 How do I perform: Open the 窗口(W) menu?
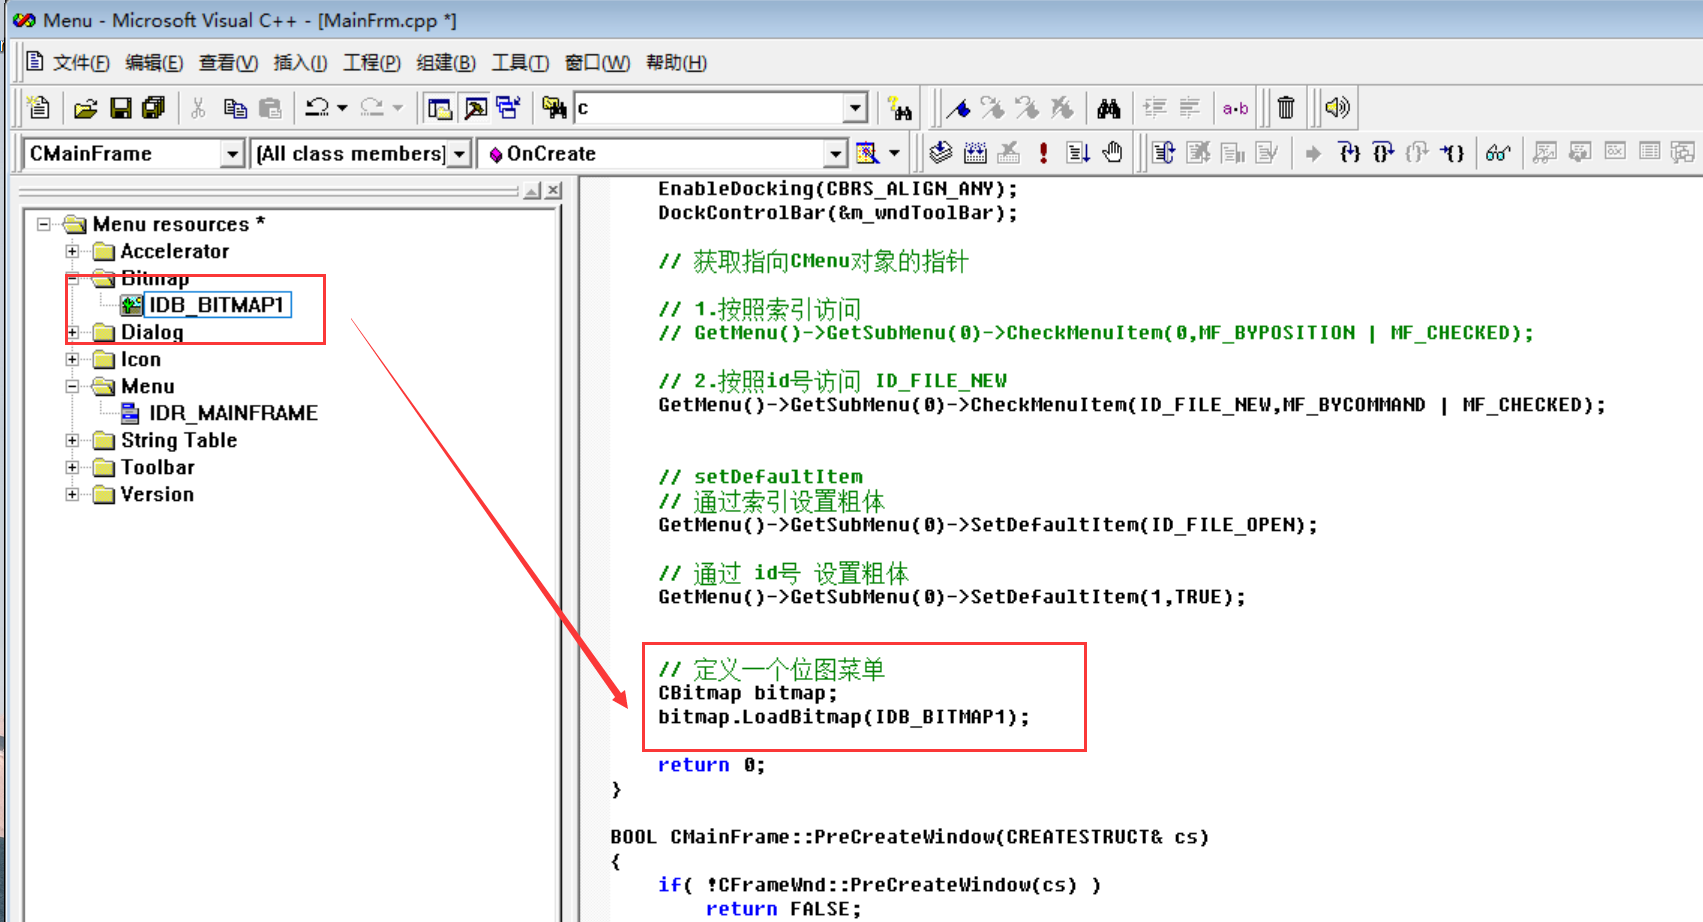point(597,63)
